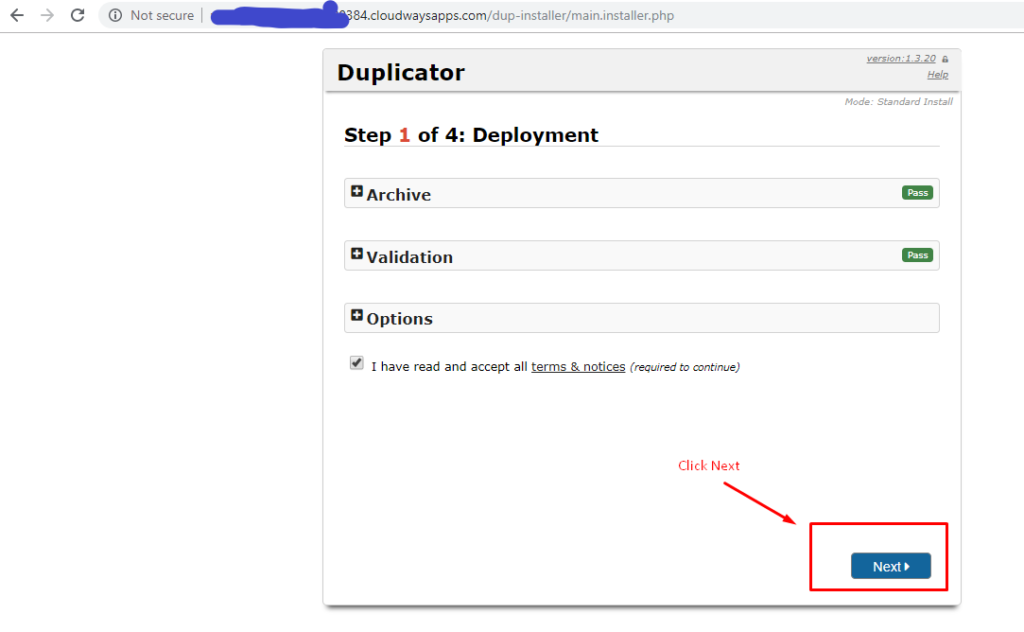Open the Help link

(x=938, y=75)
